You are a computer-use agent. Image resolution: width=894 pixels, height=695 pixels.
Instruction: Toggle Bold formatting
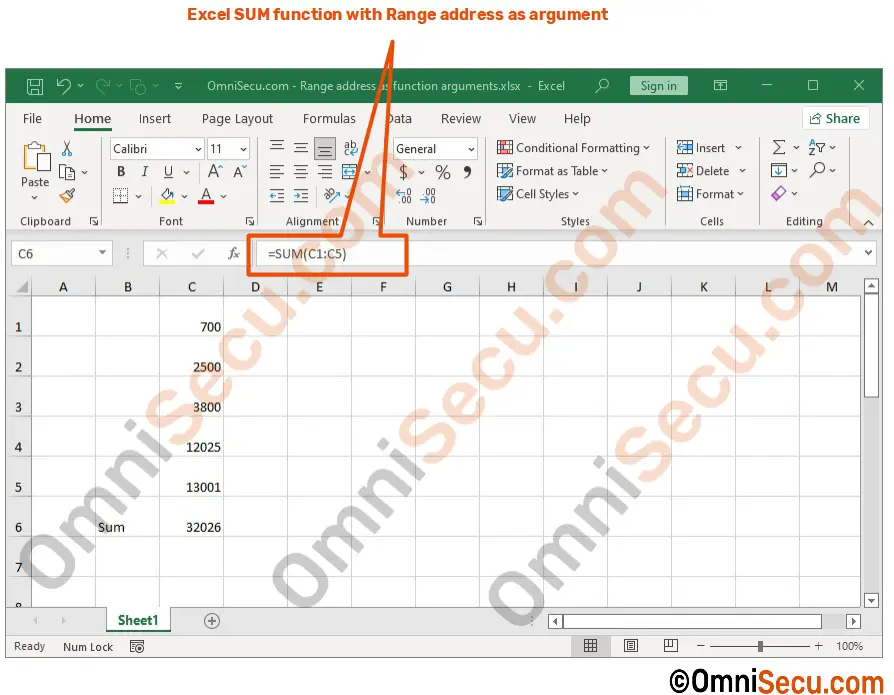coord(120,171)
